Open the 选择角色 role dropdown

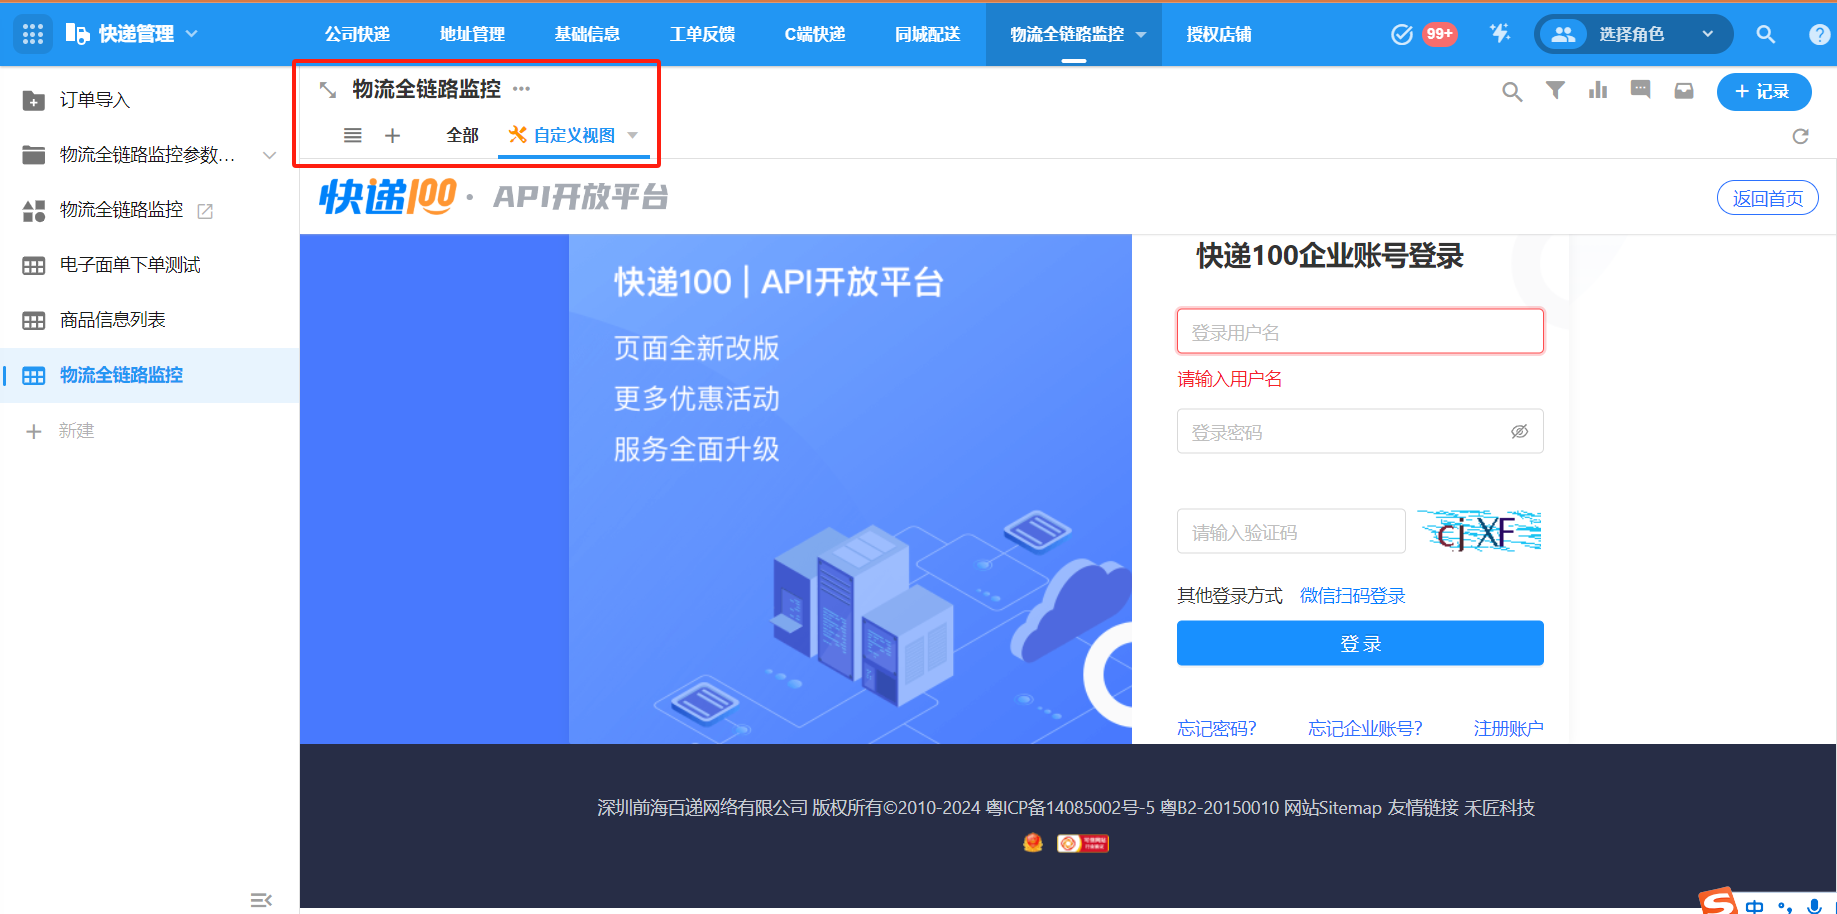(x=1633, y=34)
